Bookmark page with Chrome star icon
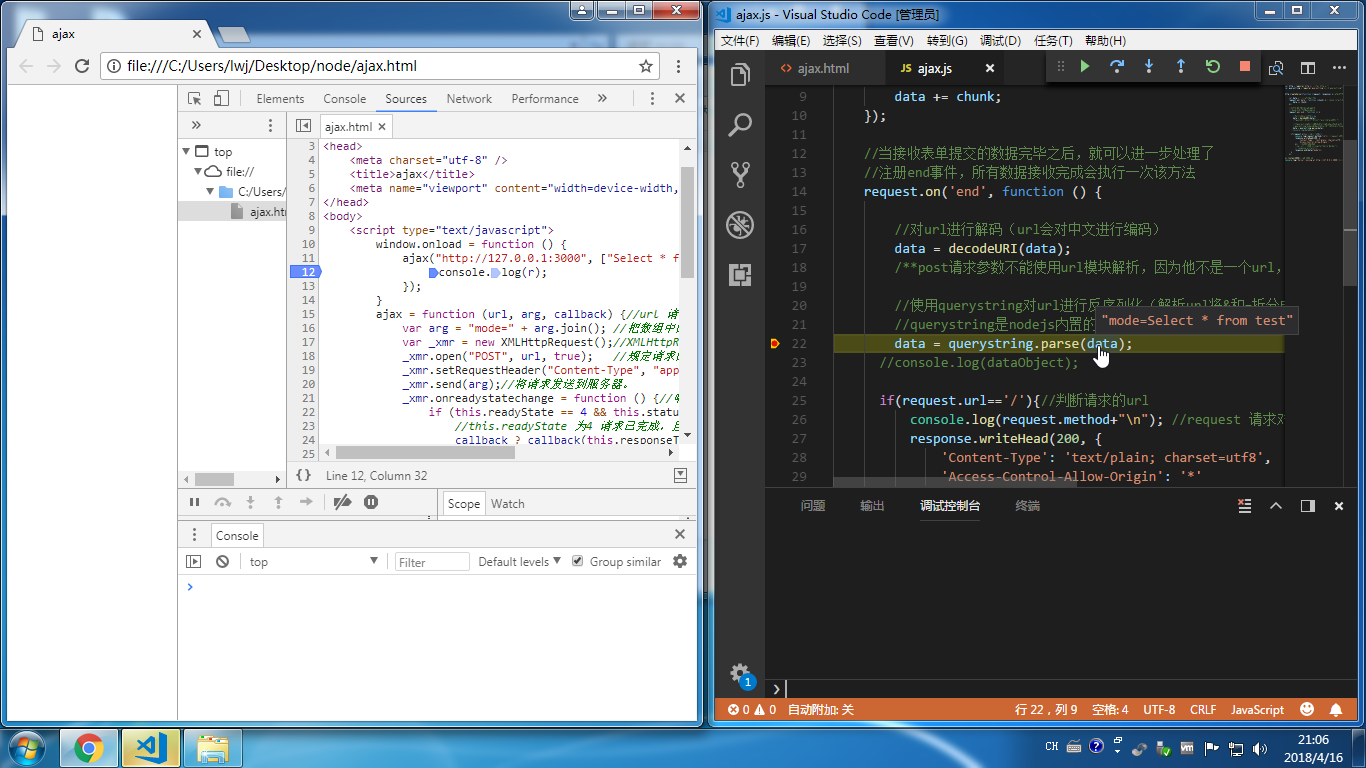Image resolution: width=1366 pixels, height=768 pixels. pos(646,66)
